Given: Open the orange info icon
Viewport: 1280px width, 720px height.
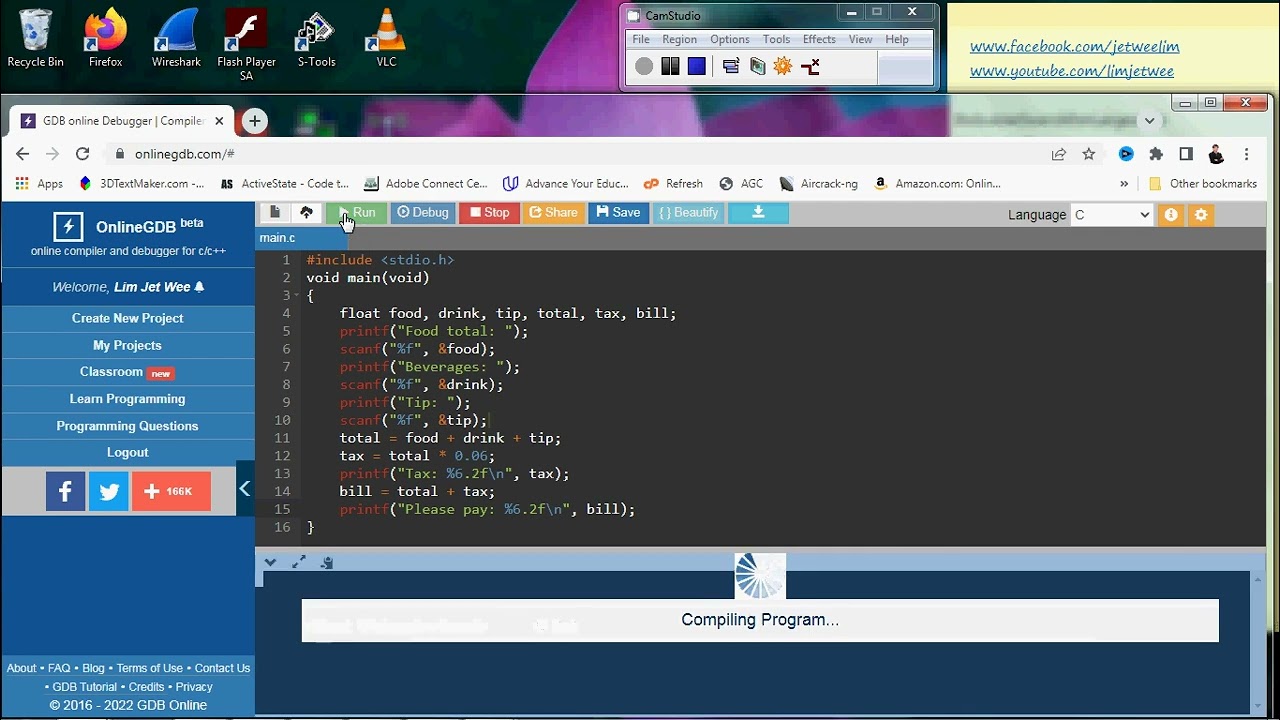Looking at the screenshot, I should coord(1170,215).
